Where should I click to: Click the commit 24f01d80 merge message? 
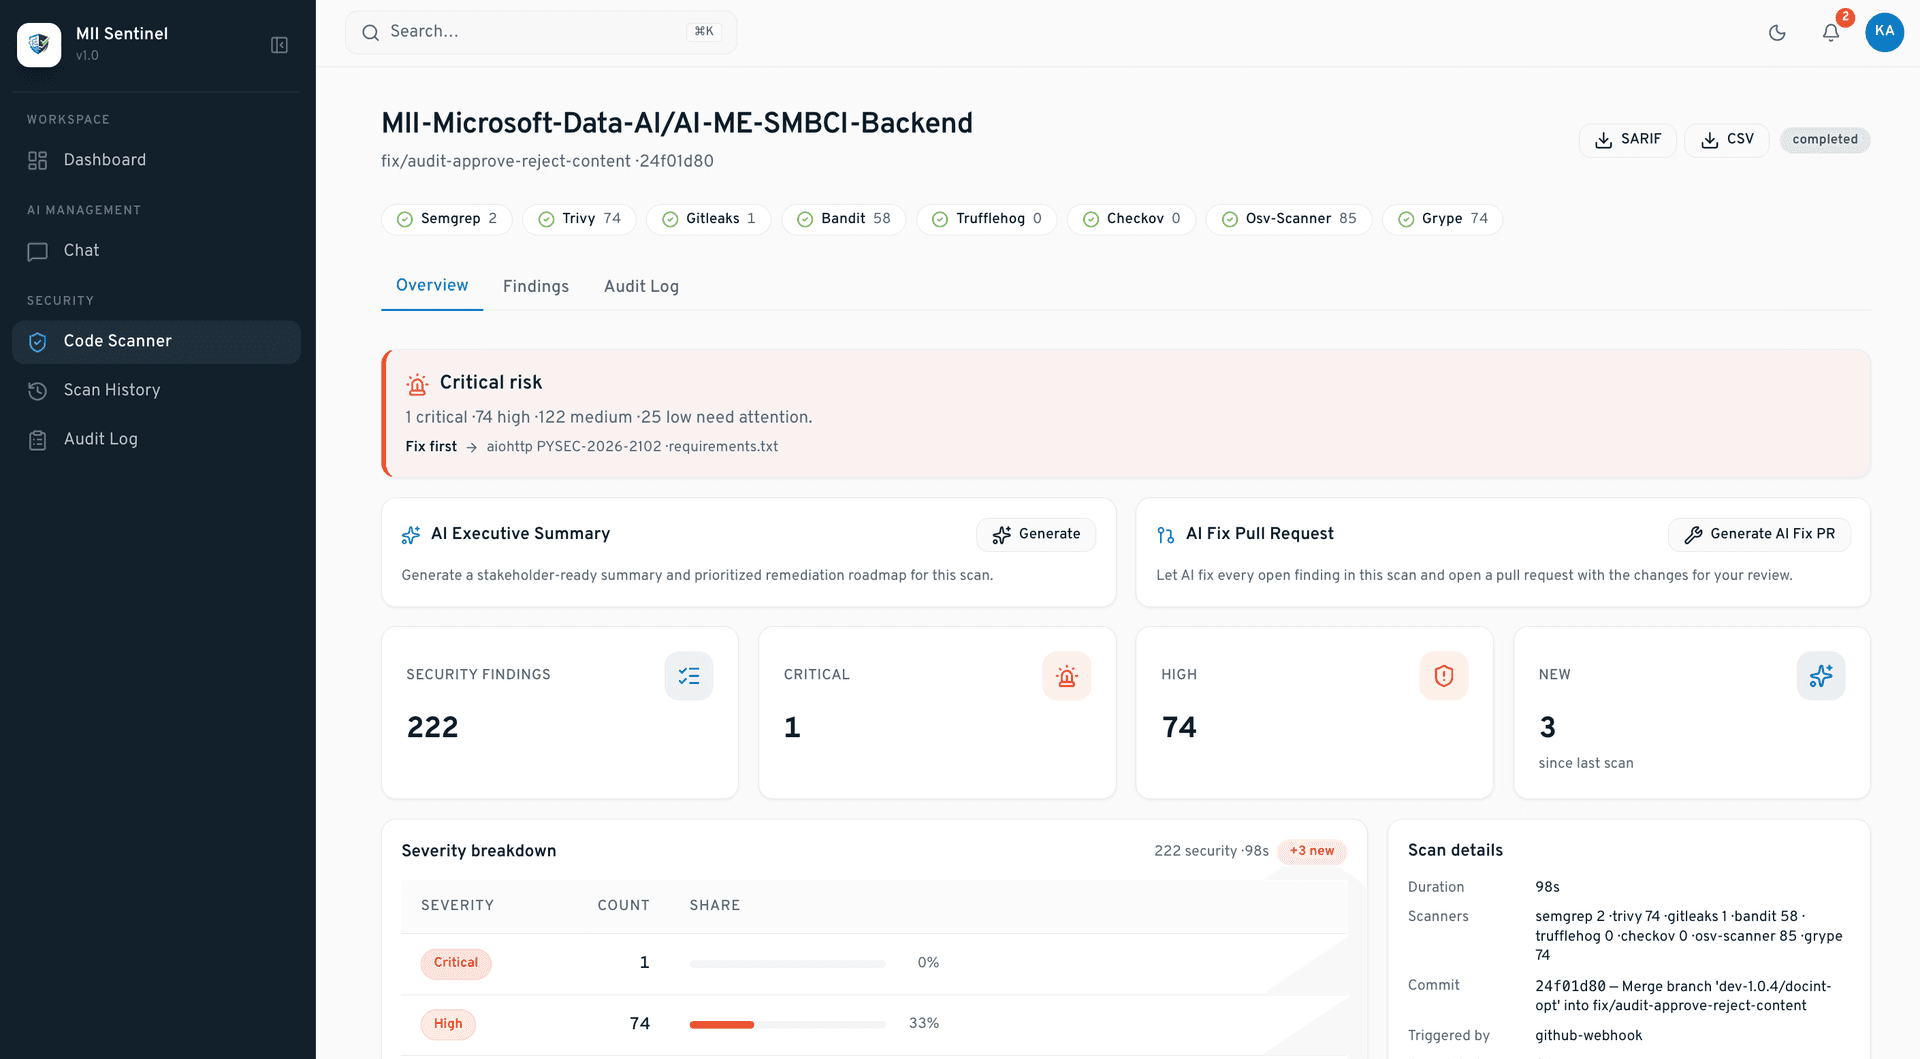1684,997
